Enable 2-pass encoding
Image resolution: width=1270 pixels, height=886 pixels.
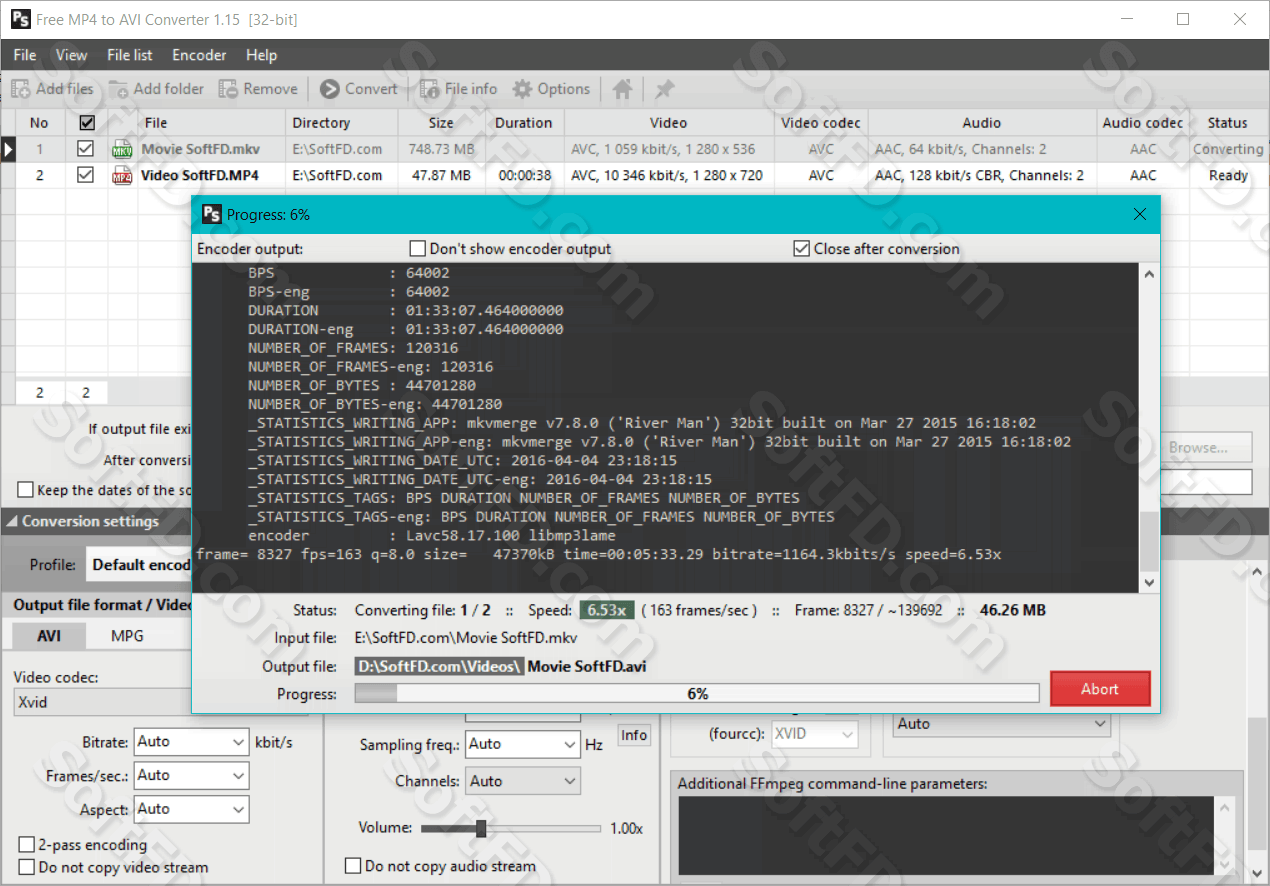27,845
